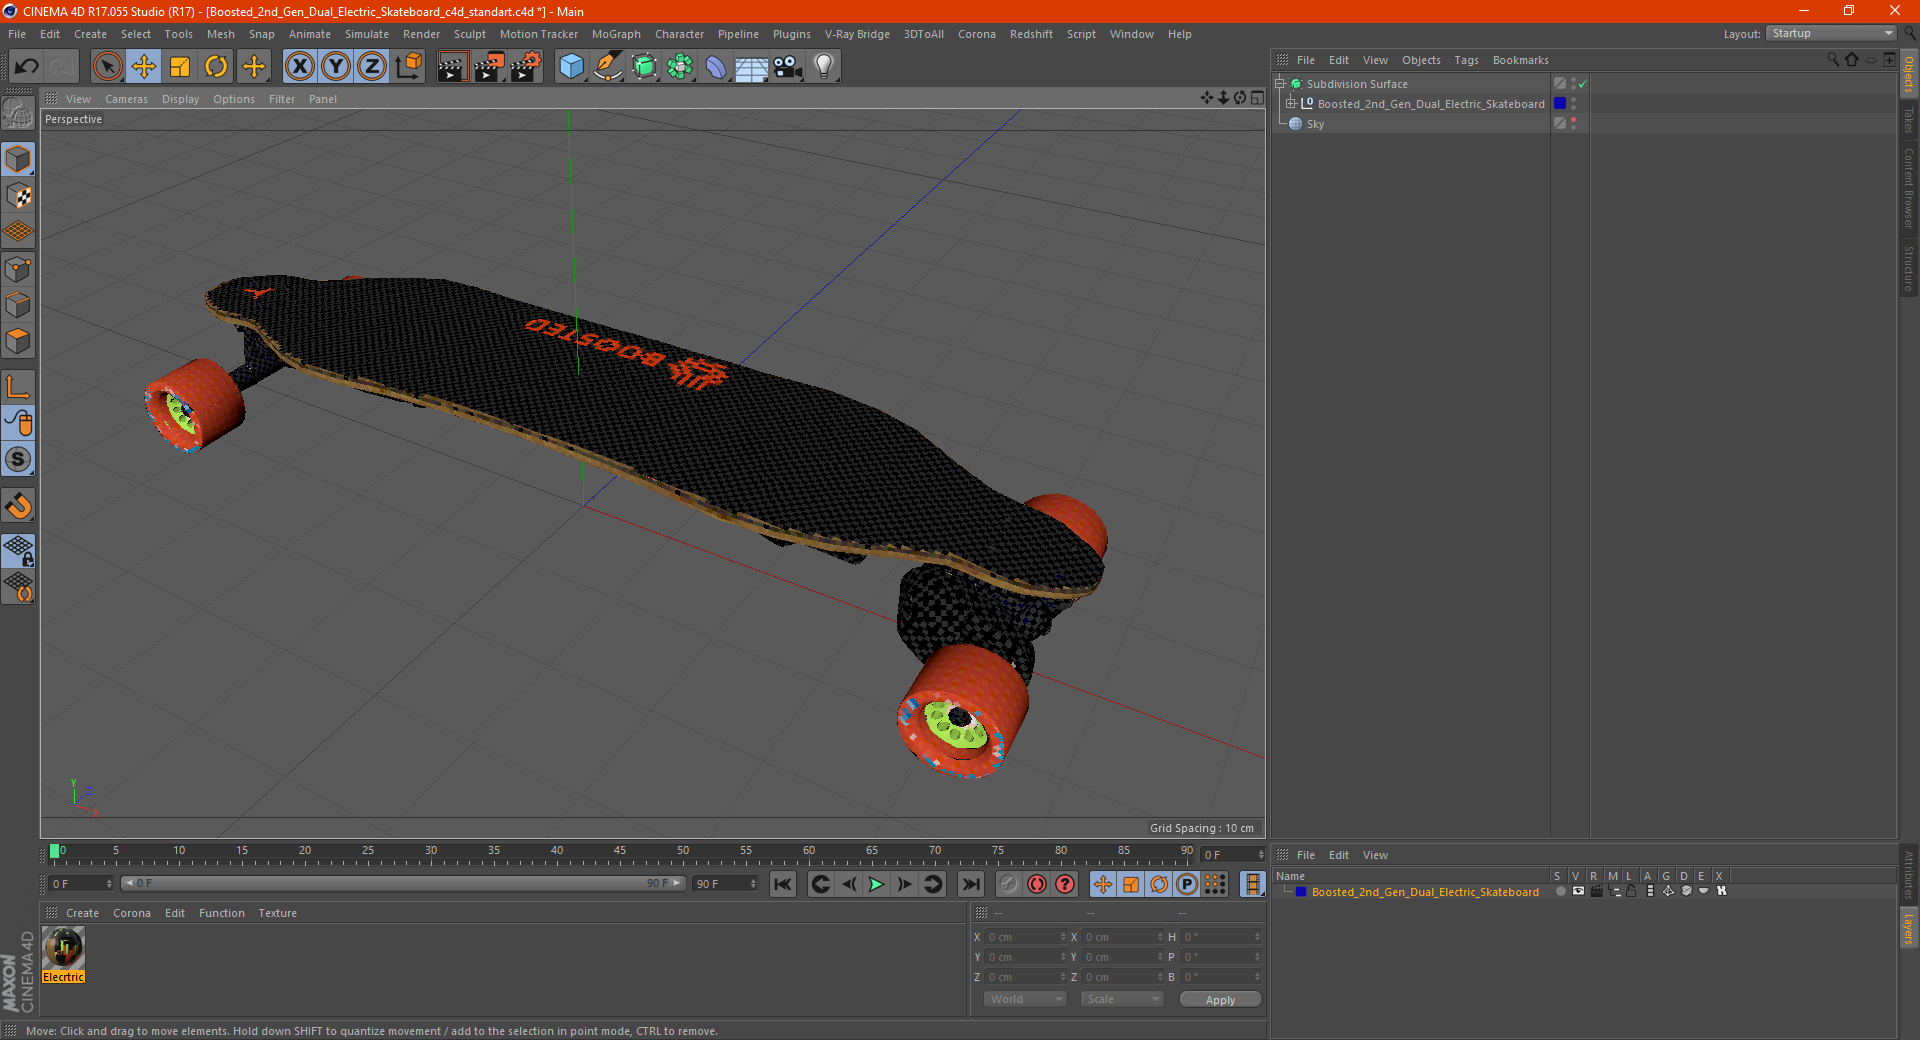Select Points mode in left sidebar

tap(18, 268)
